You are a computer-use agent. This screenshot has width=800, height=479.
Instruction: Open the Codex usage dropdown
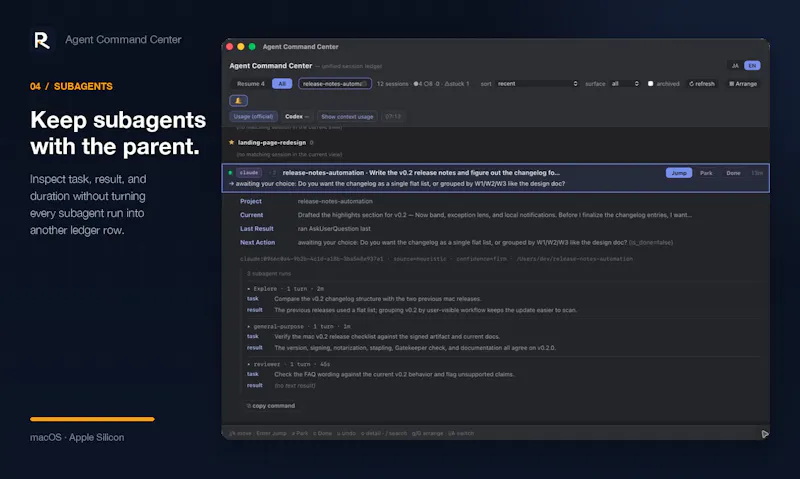point(297,116)
